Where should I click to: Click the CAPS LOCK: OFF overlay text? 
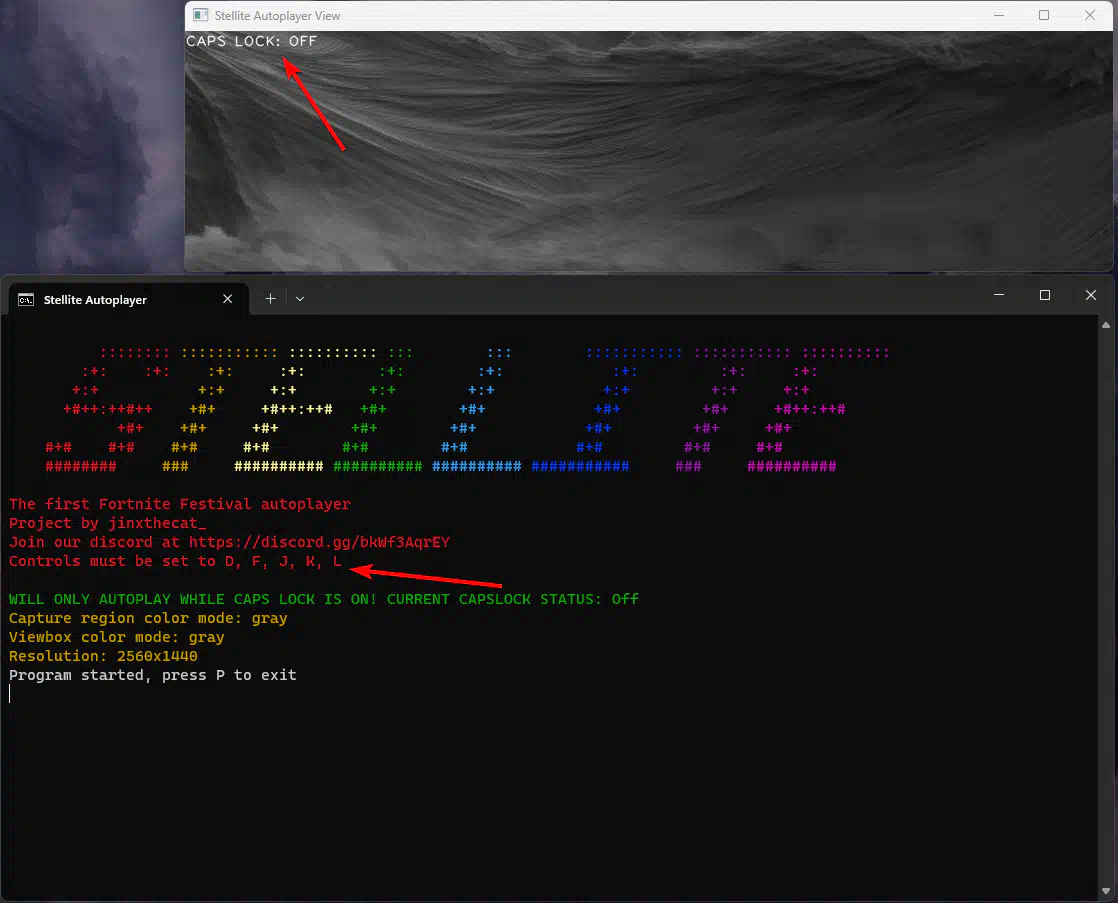(x=251, y=41)
